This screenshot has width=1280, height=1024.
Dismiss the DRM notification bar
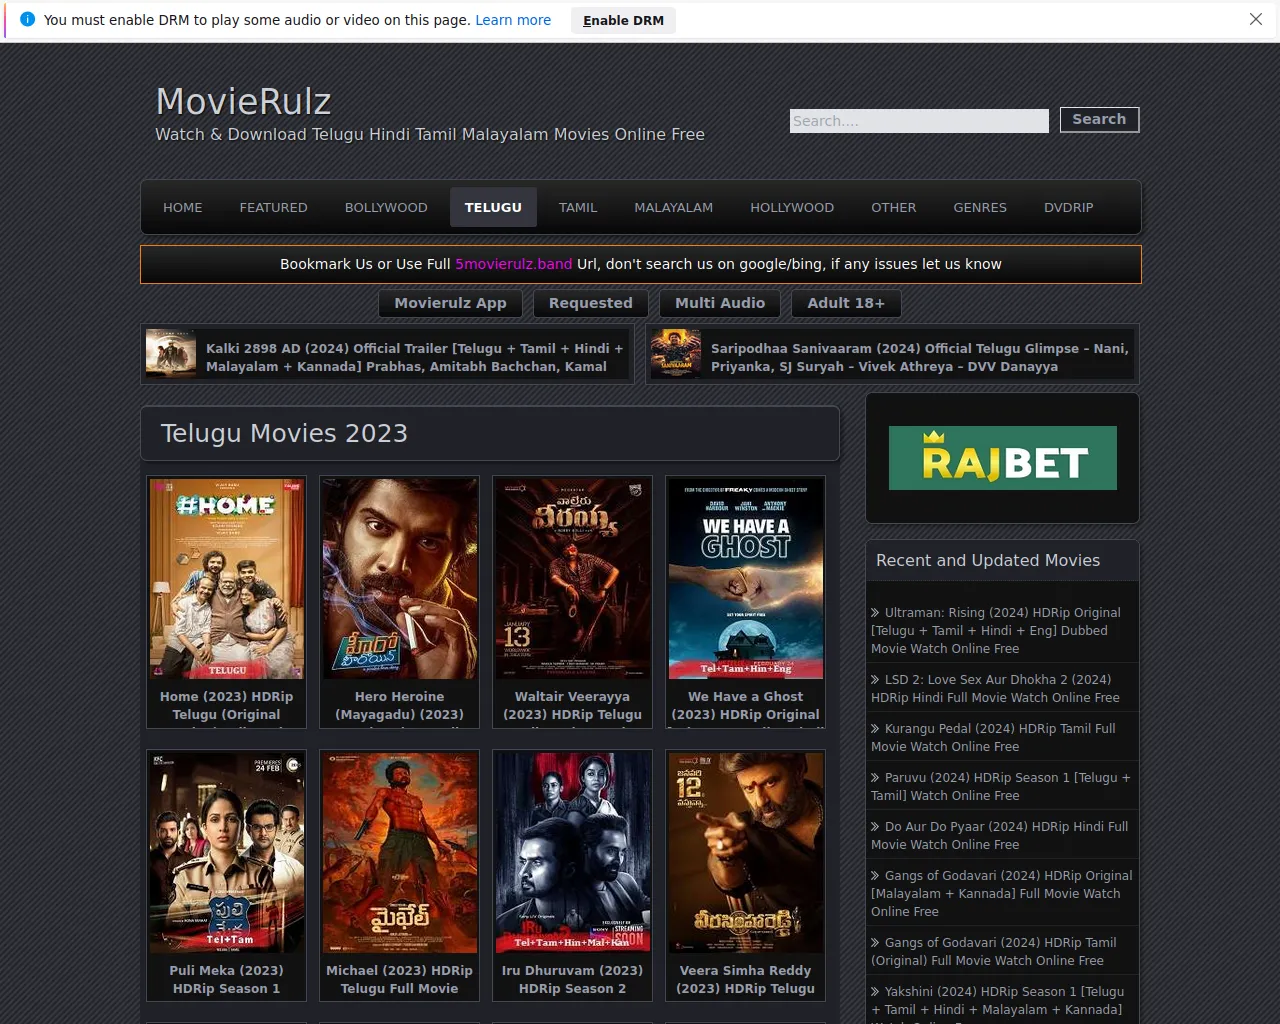click(x=1256, y=20)
